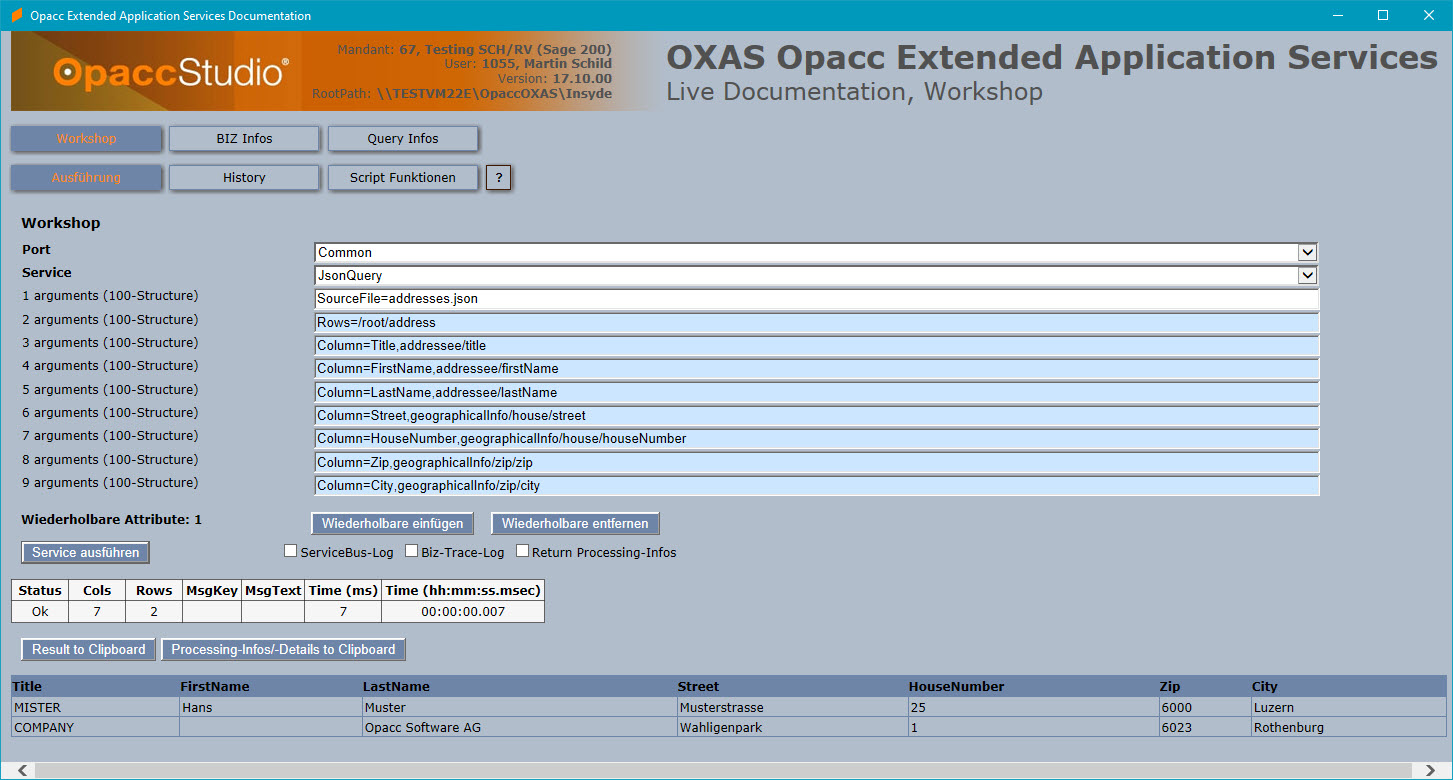The width and height of the screenshot is (1453, 780).
Task: Open the Script Funktionen sub-tab
Action: [403, 177]
